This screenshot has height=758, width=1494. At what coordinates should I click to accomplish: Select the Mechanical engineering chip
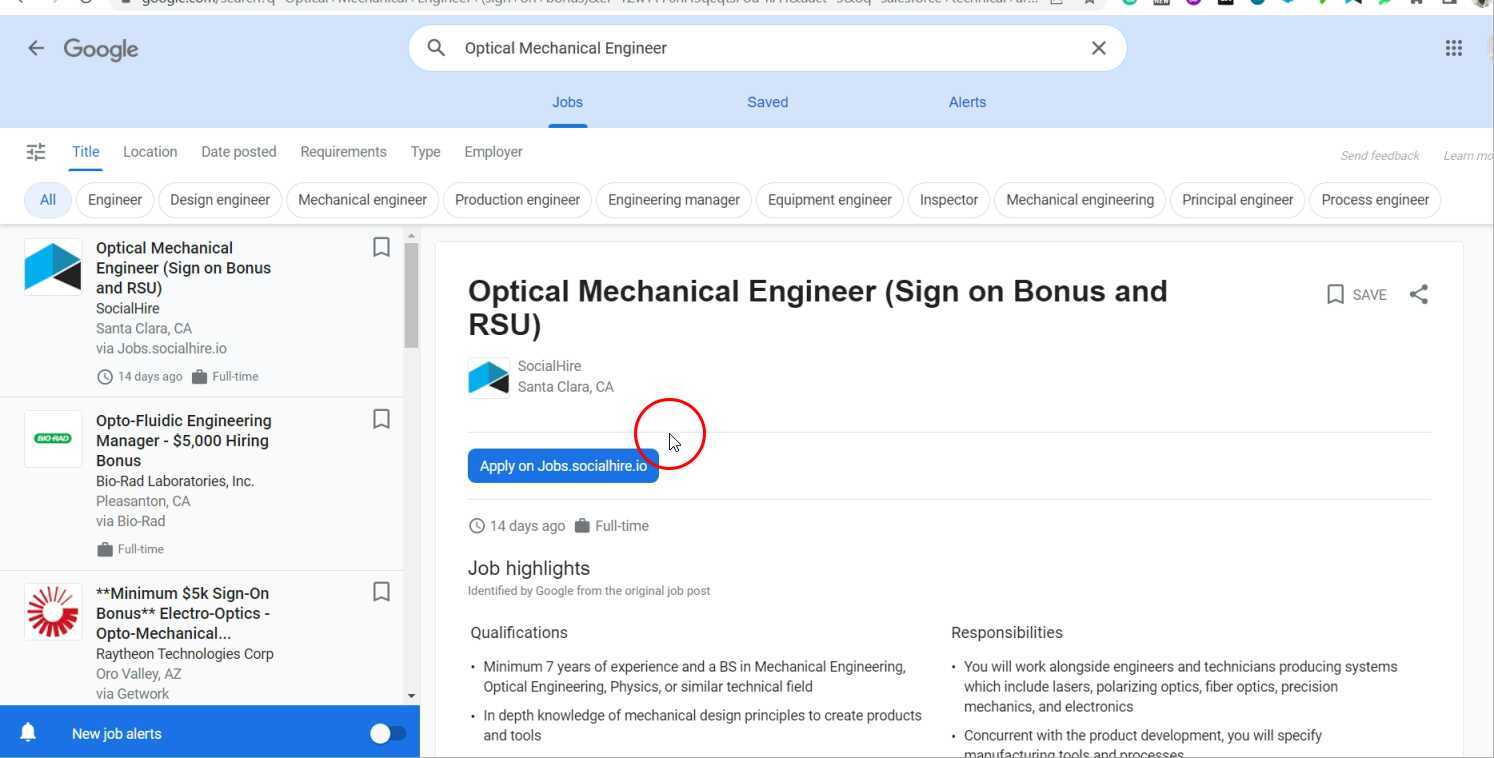click(1080, 200)
